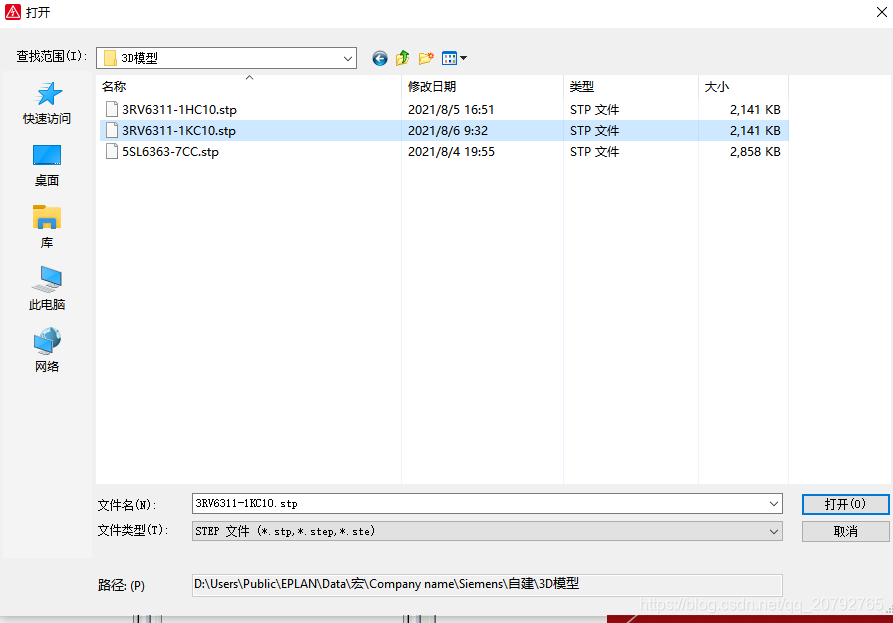Open This PC (此电脑) location
Viewport: 893px width, 623px height.
[47, 290]
